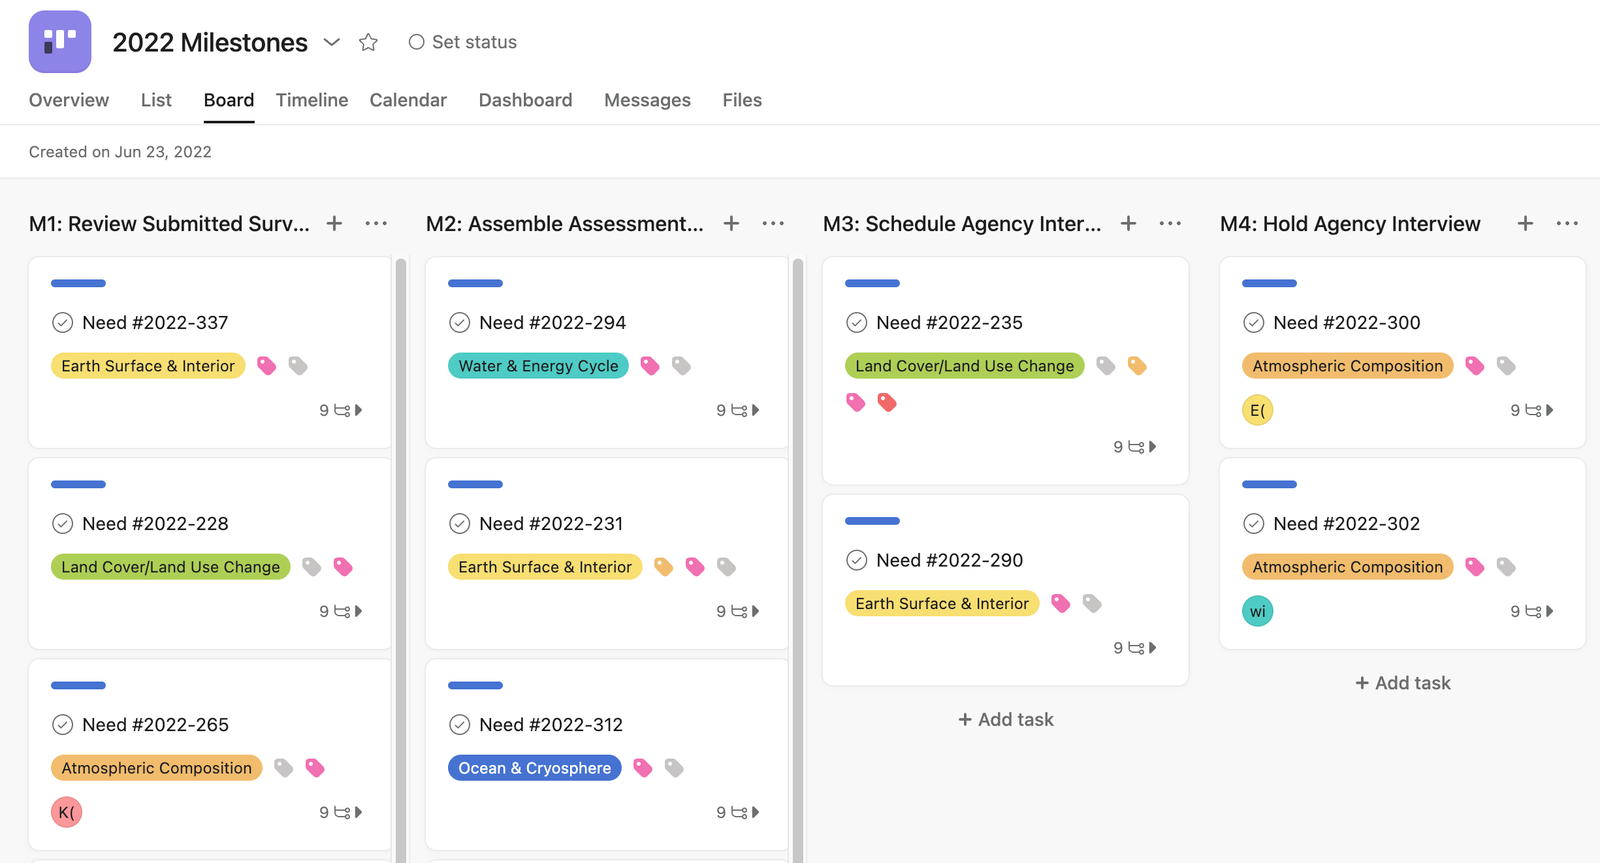Toggle completion for Need #2022-290
This screenshot has height=863, width=1600.
tap(856, 561)
